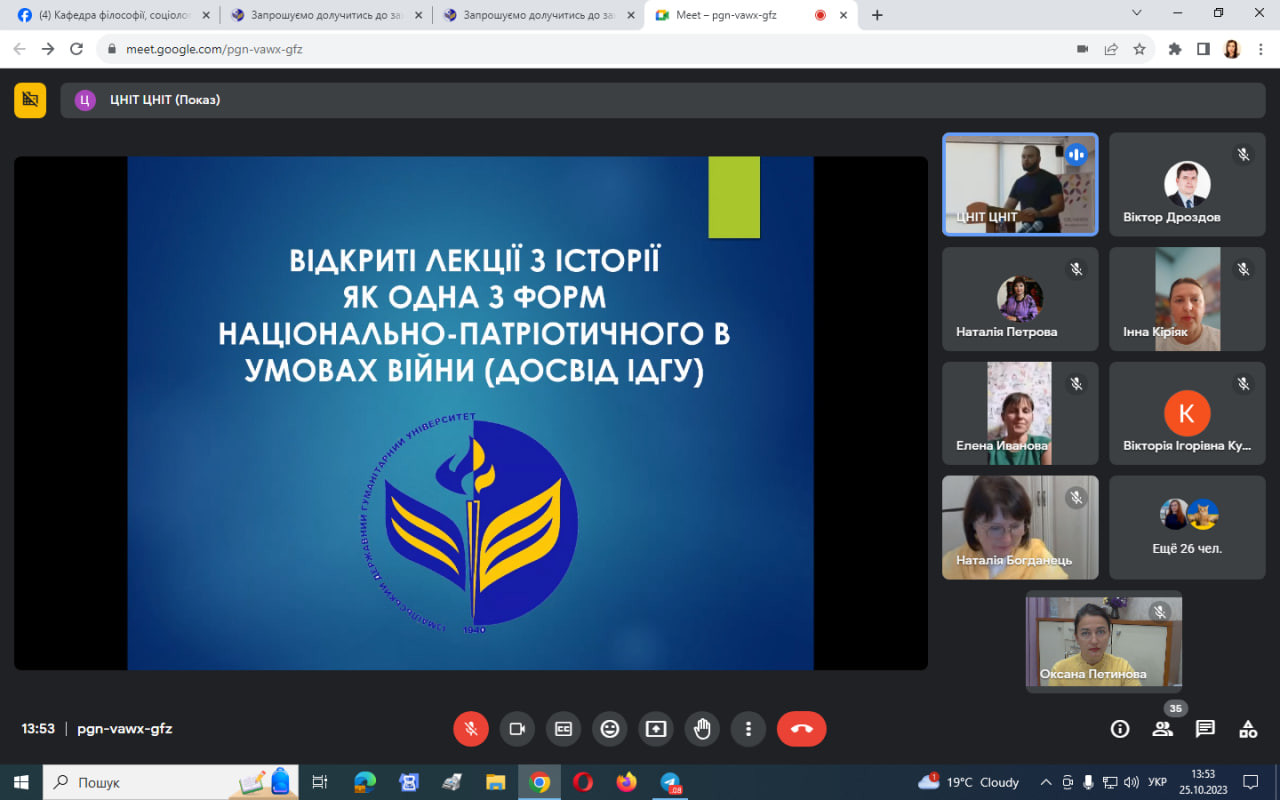
Task: Select the Вікторія Ігорівна tile with K avatar
Action: click(x=1187, y=413)
